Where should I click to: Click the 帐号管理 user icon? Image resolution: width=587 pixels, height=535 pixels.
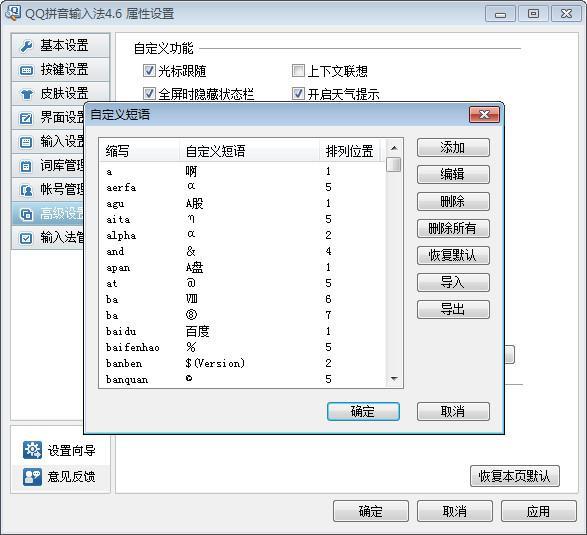pos(26,190)
